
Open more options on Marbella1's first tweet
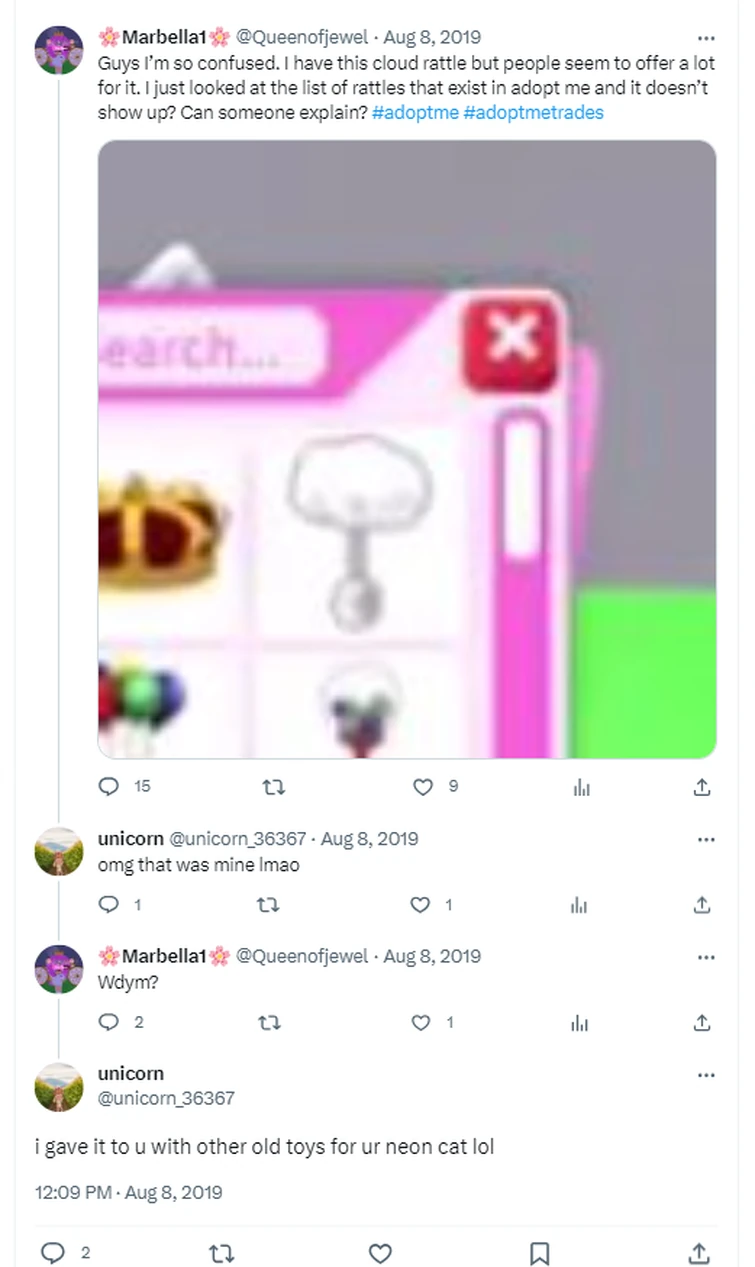click(x=706, y=39)
